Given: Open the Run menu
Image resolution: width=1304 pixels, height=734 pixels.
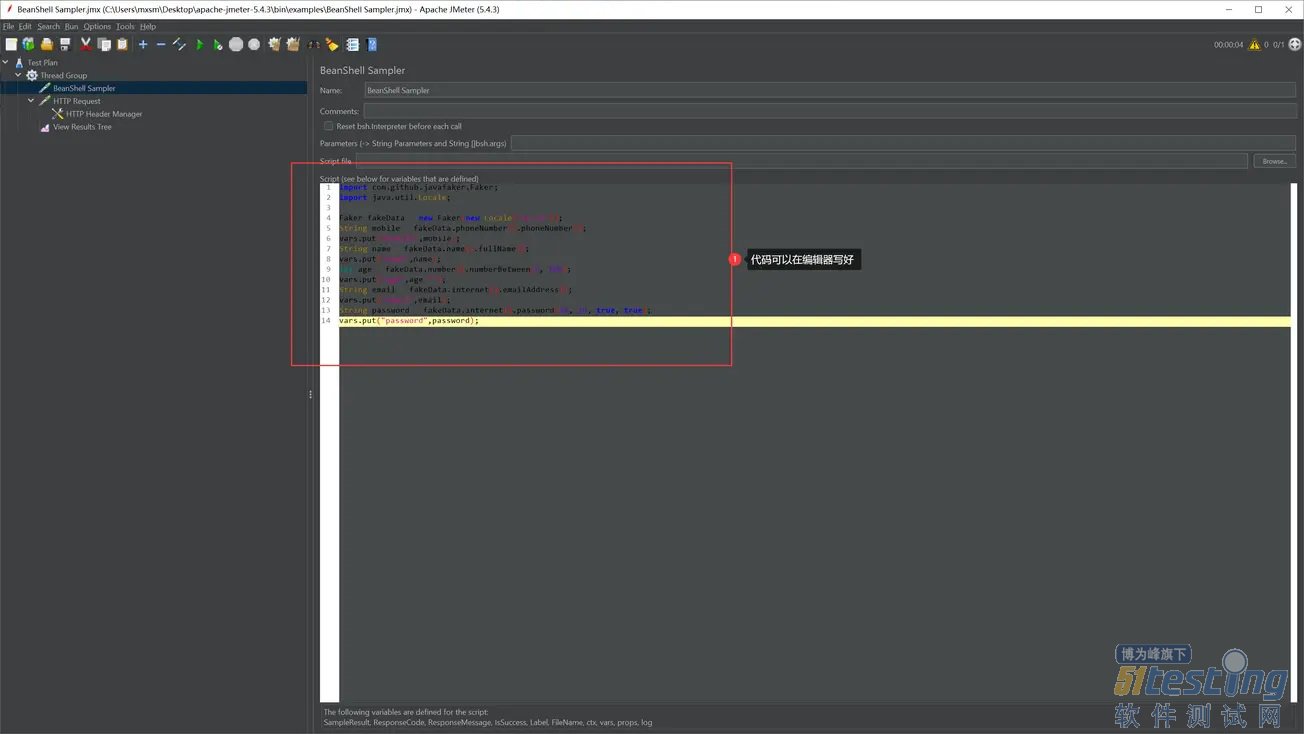Looking at the screenshot, I should (71, 26).
